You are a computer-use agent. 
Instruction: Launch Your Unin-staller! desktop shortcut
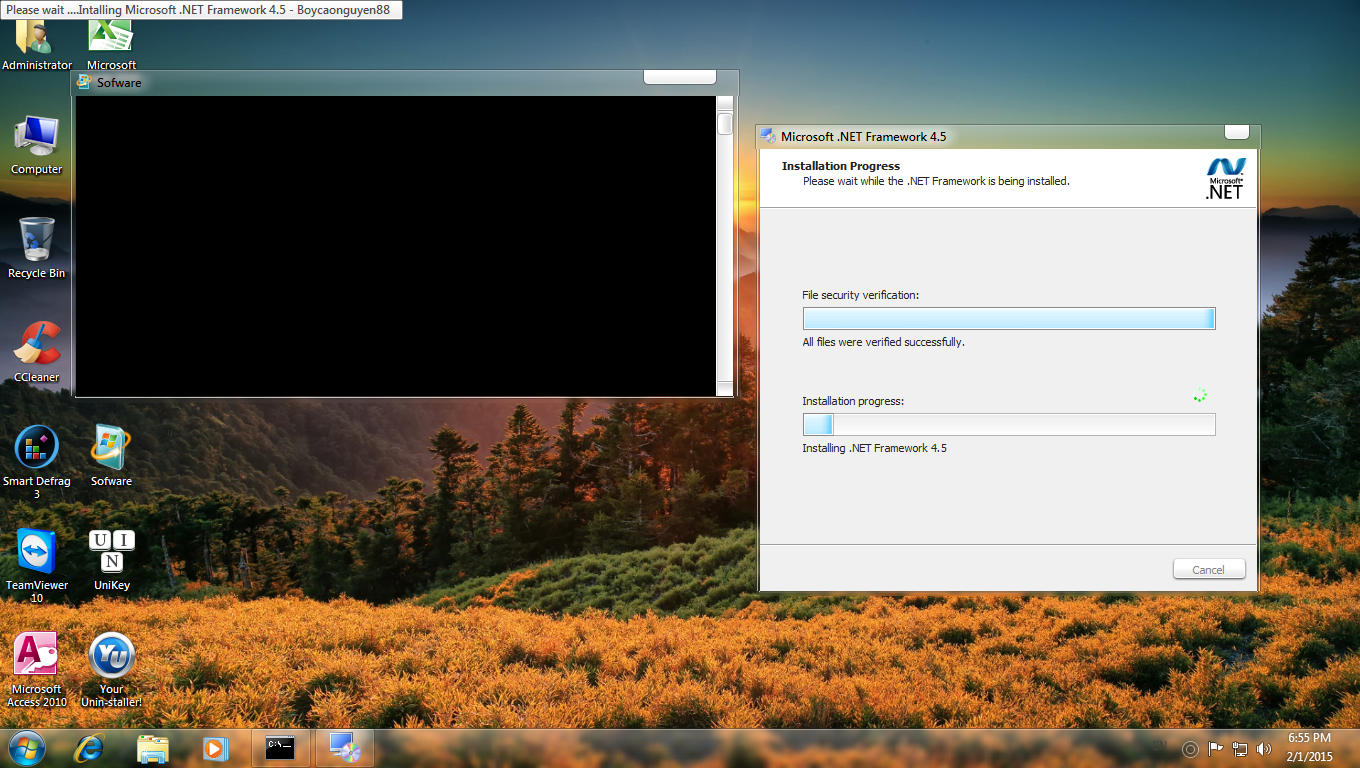[x=111, y=670]
